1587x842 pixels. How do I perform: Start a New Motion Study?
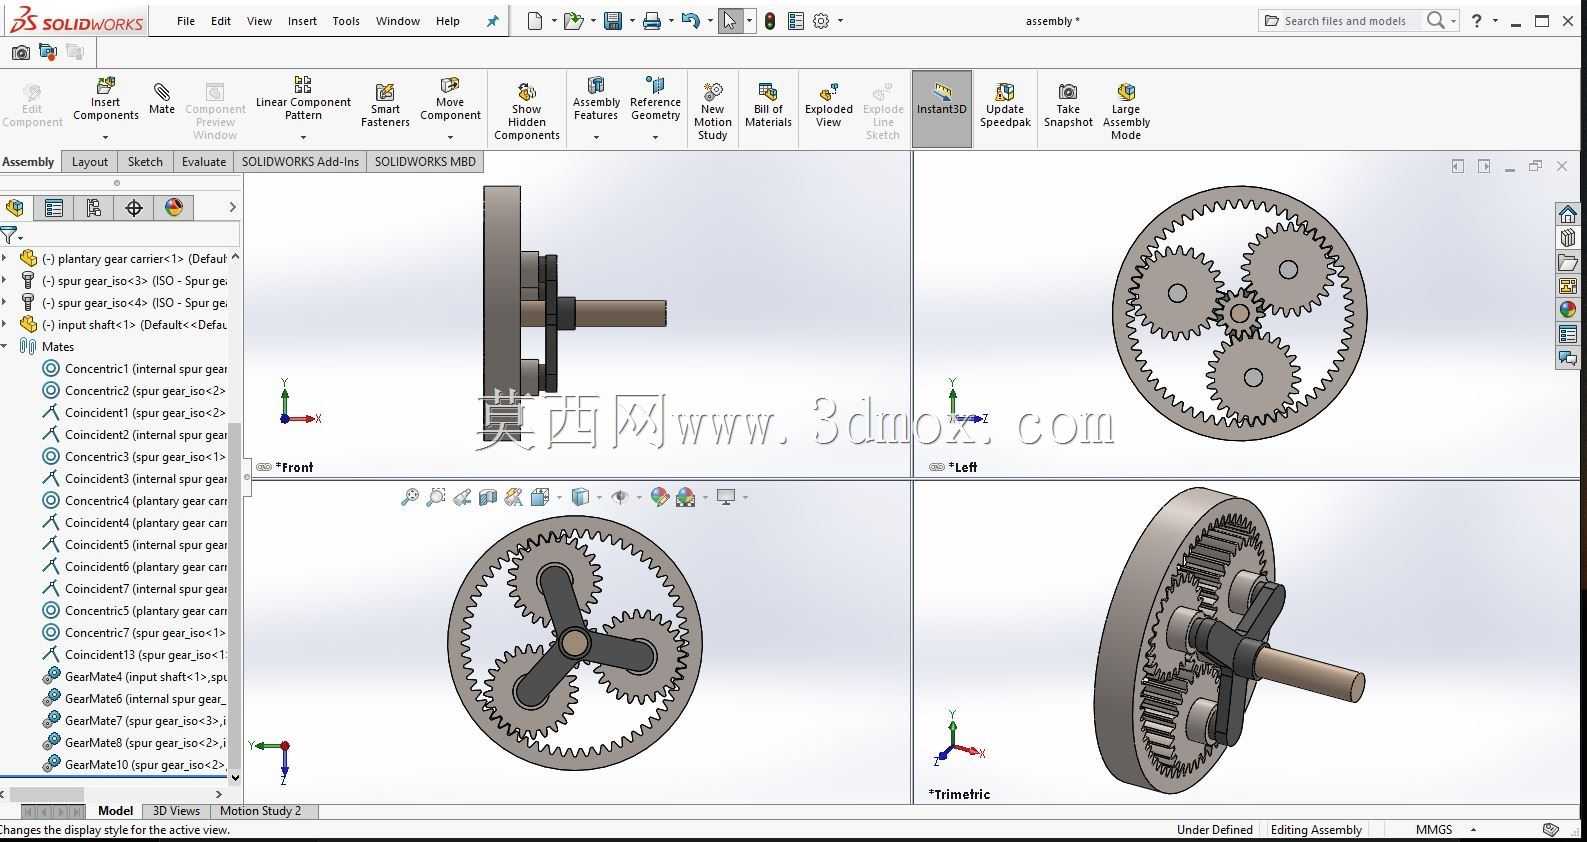(x=713, y=112)
